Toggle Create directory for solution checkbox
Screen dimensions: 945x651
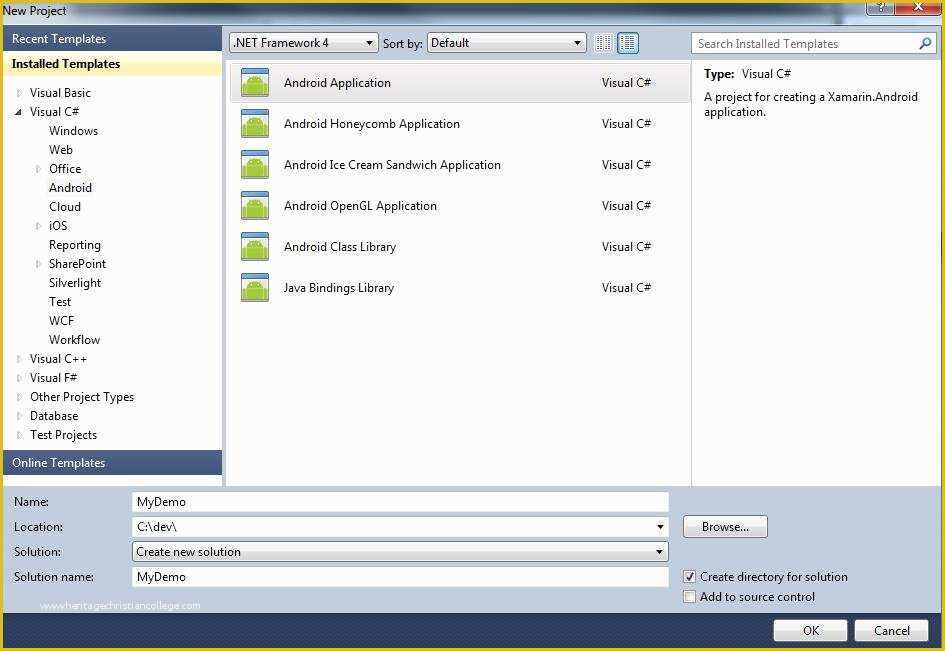pyautogui.click(x=689, y=577)
